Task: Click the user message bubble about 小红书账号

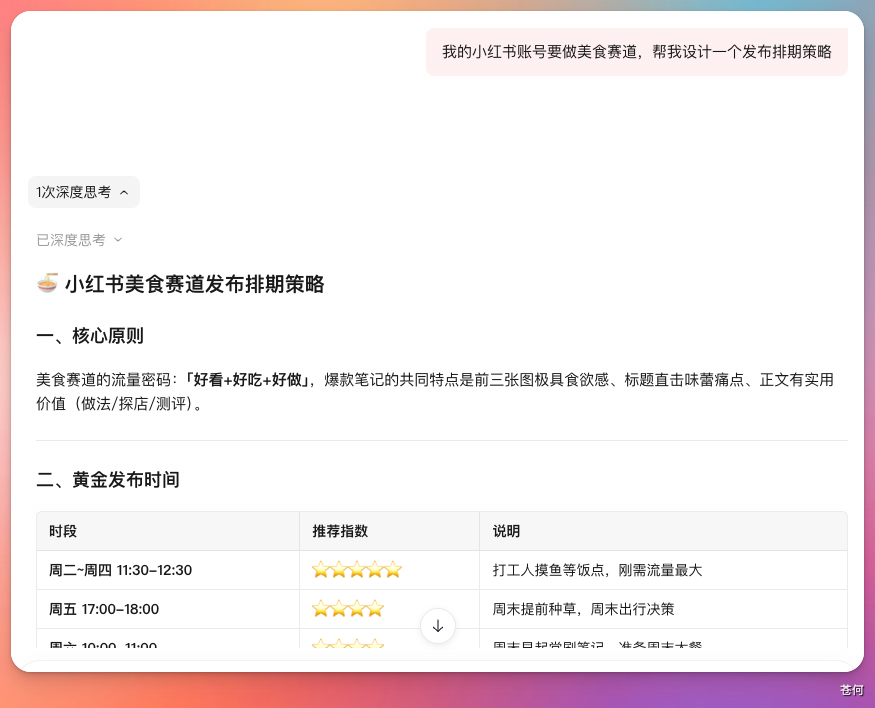Action: 637,52
